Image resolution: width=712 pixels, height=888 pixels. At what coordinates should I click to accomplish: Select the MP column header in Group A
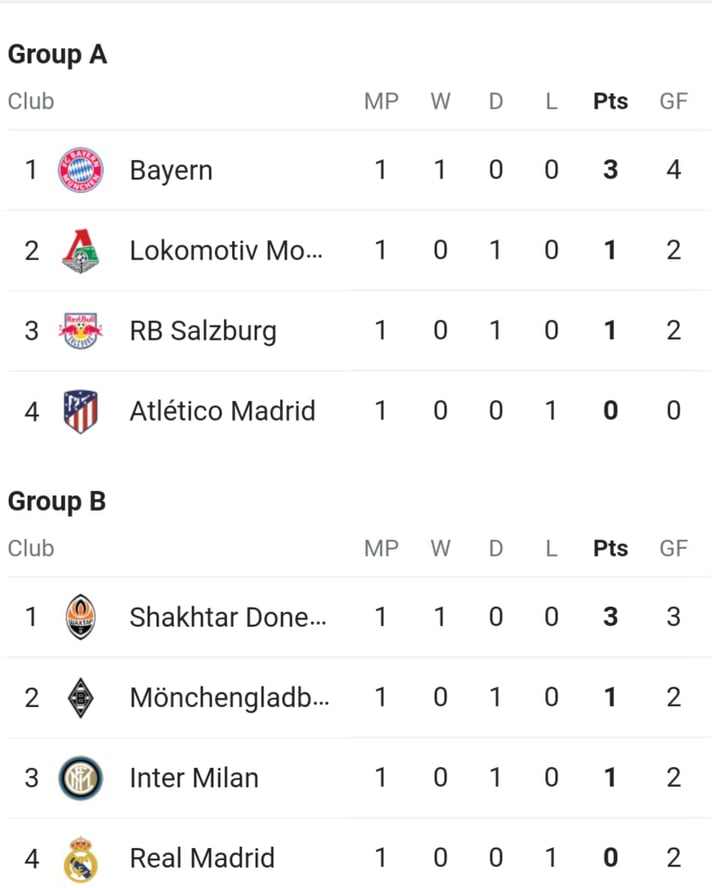(381, 101)
